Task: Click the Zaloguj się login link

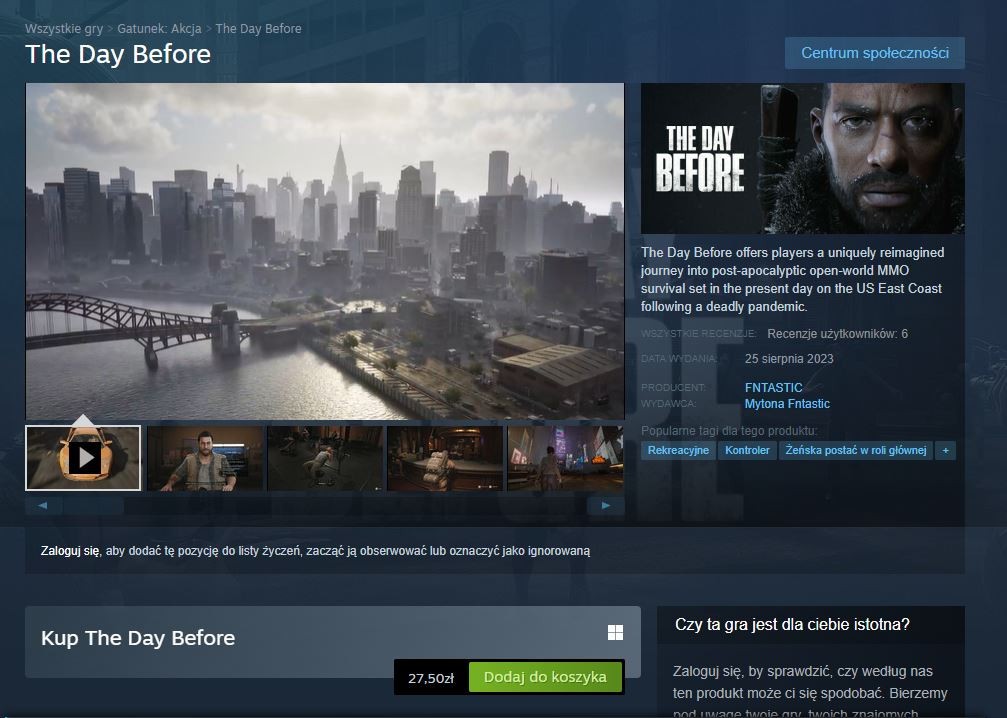Action: 70,550
